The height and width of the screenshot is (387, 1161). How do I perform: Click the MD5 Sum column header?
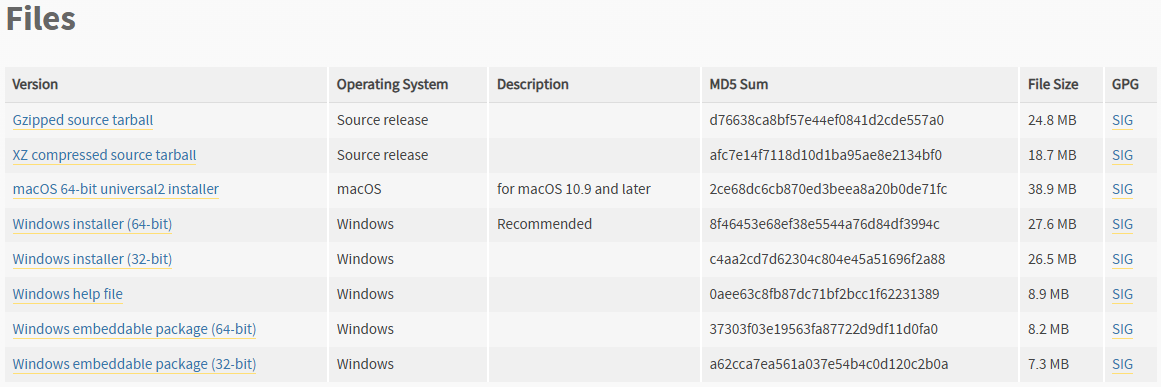738,84
